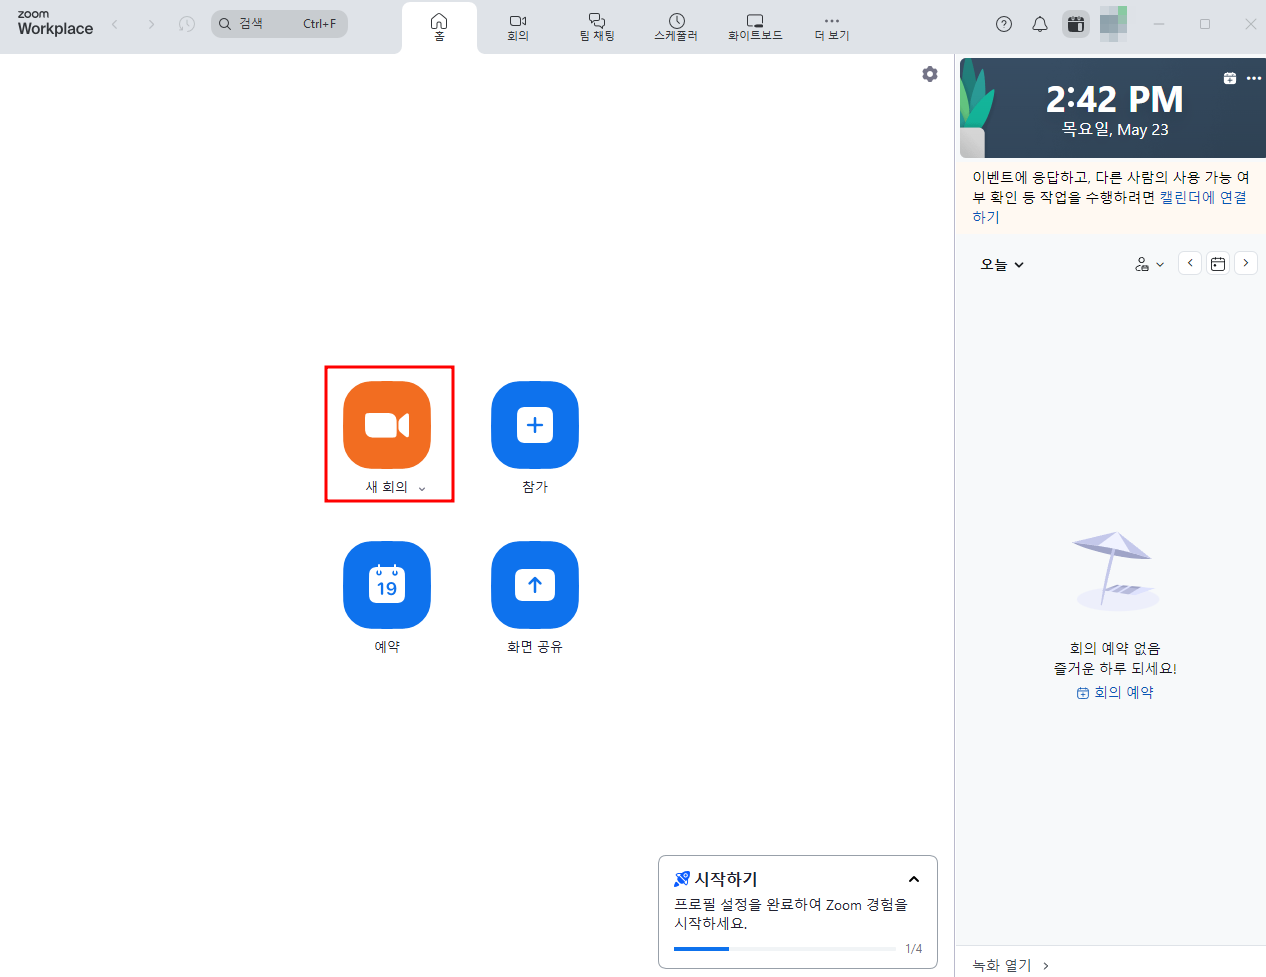
Task: Switch to calendar view with the mini calendar icon
Action: pyautogui.click(x=1217, y=262)
